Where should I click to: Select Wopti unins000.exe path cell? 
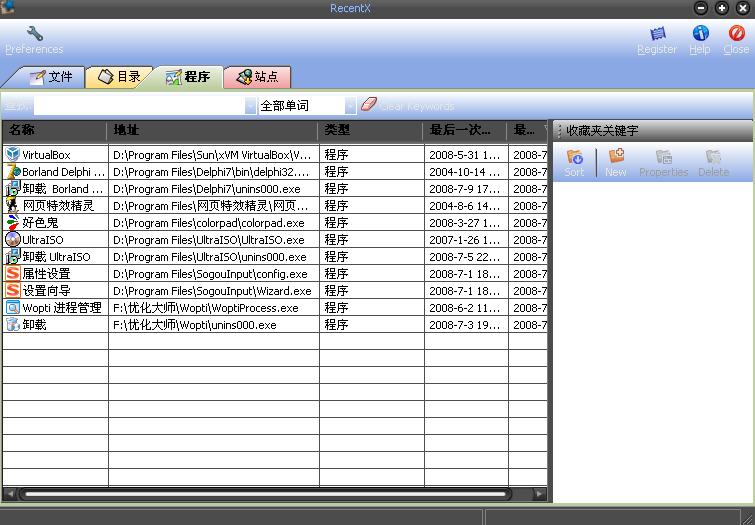tap(214, 325)
